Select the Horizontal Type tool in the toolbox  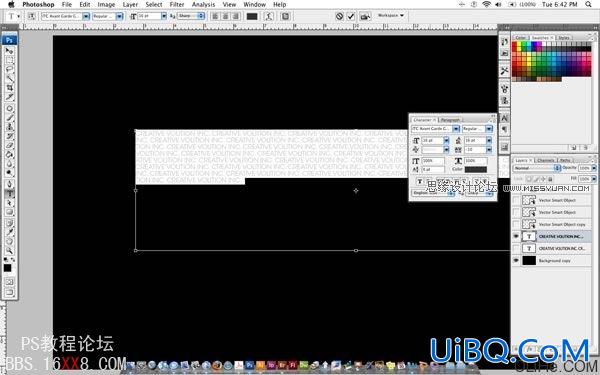tap(9, 193)
